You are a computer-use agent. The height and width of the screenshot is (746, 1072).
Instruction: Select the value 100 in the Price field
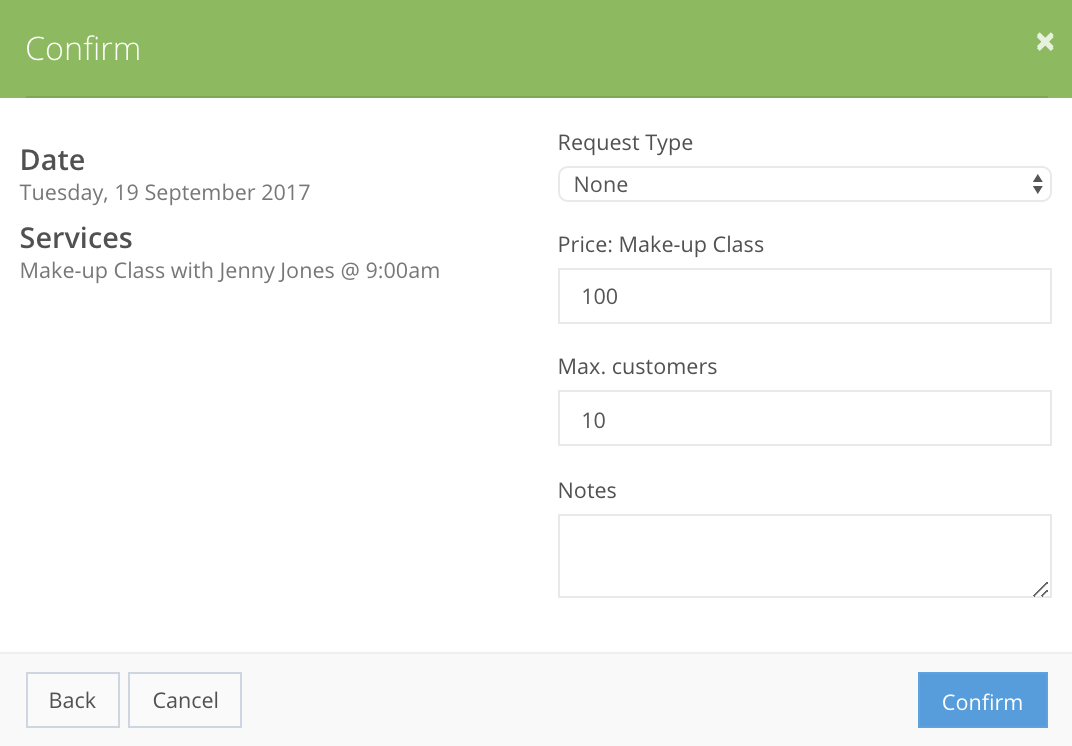click(599, 296)
